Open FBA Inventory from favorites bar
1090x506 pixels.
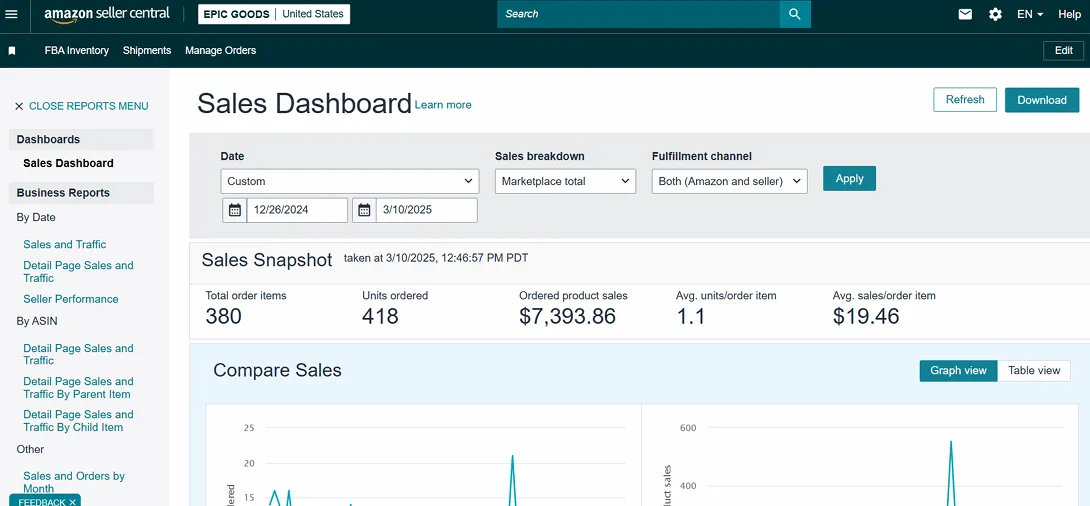(x=76, y=51)
